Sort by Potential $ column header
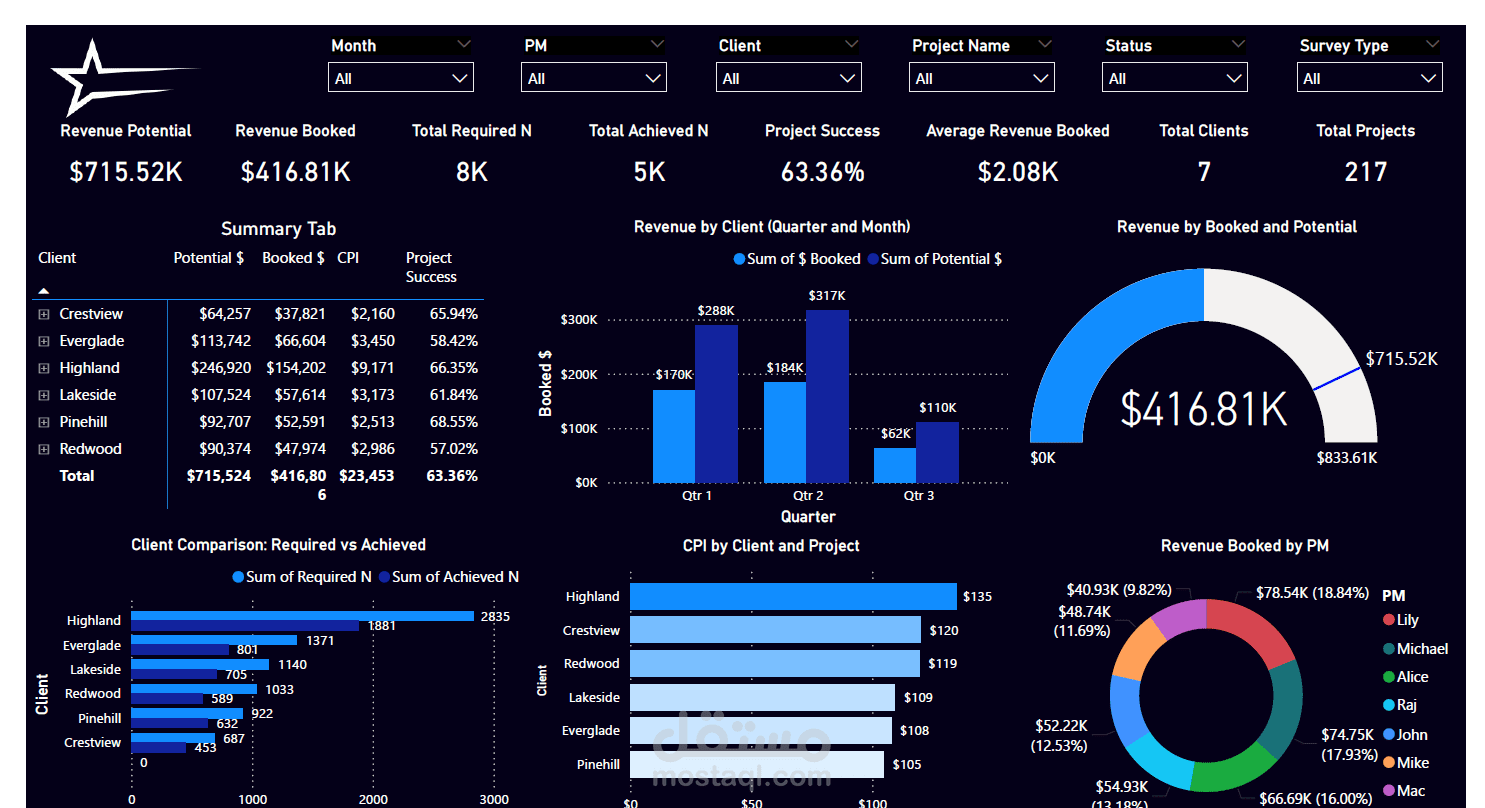The height and width of the screenshot is (808, 1485). (209, 258)
